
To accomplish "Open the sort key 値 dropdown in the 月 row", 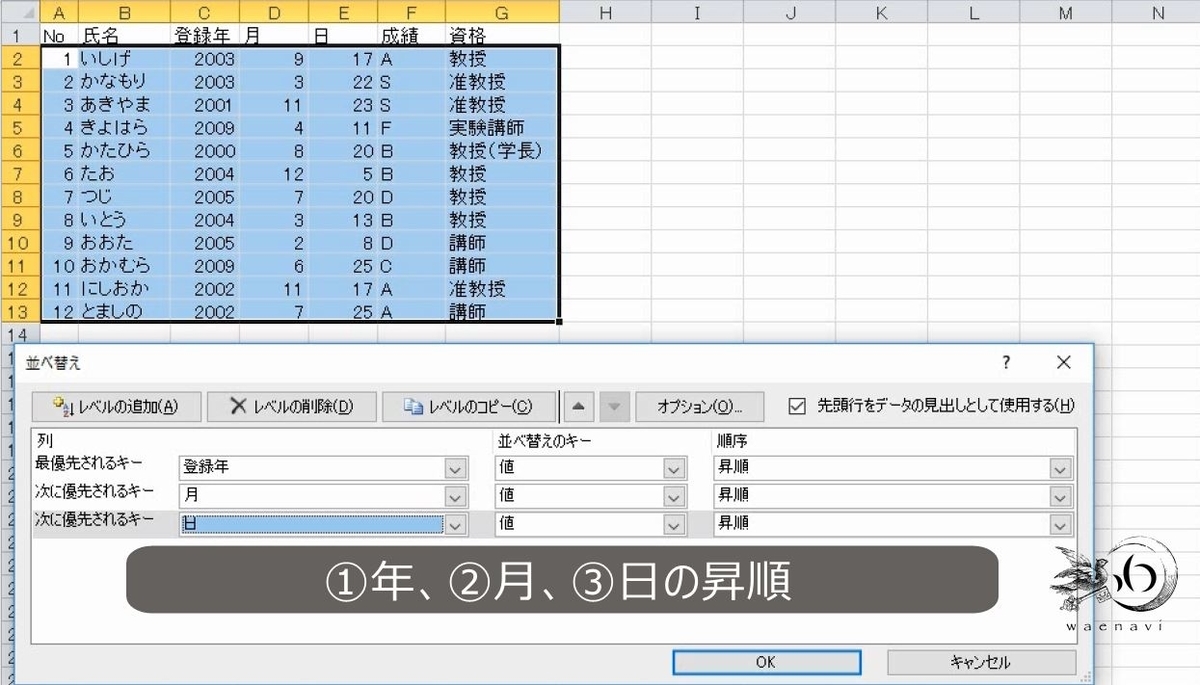I will (676, 495).
